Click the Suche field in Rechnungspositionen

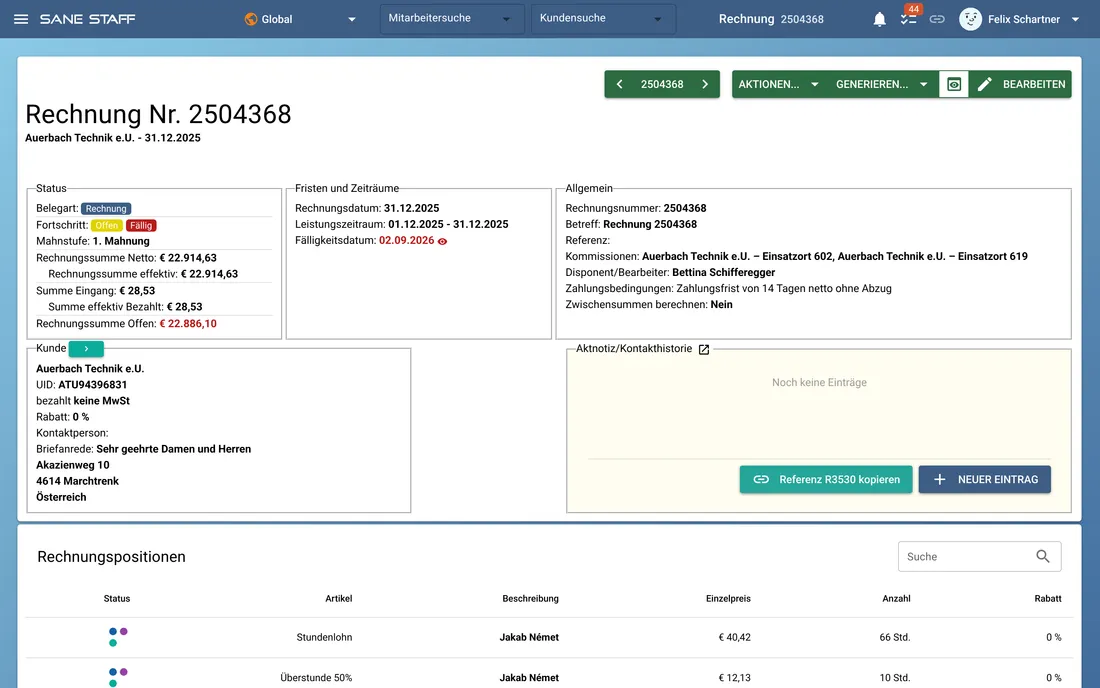click(979, 556)
